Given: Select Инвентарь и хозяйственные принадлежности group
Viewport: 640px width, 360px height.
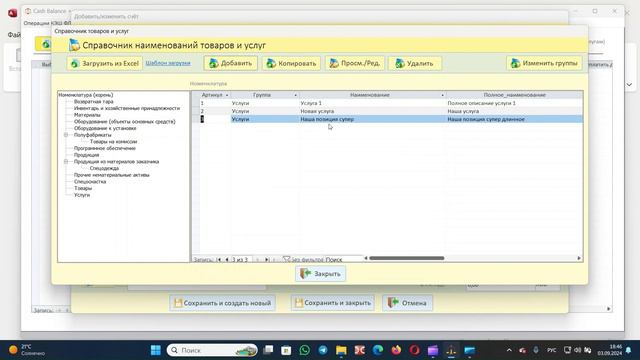Looking at the screenshot, I should 127,108.
